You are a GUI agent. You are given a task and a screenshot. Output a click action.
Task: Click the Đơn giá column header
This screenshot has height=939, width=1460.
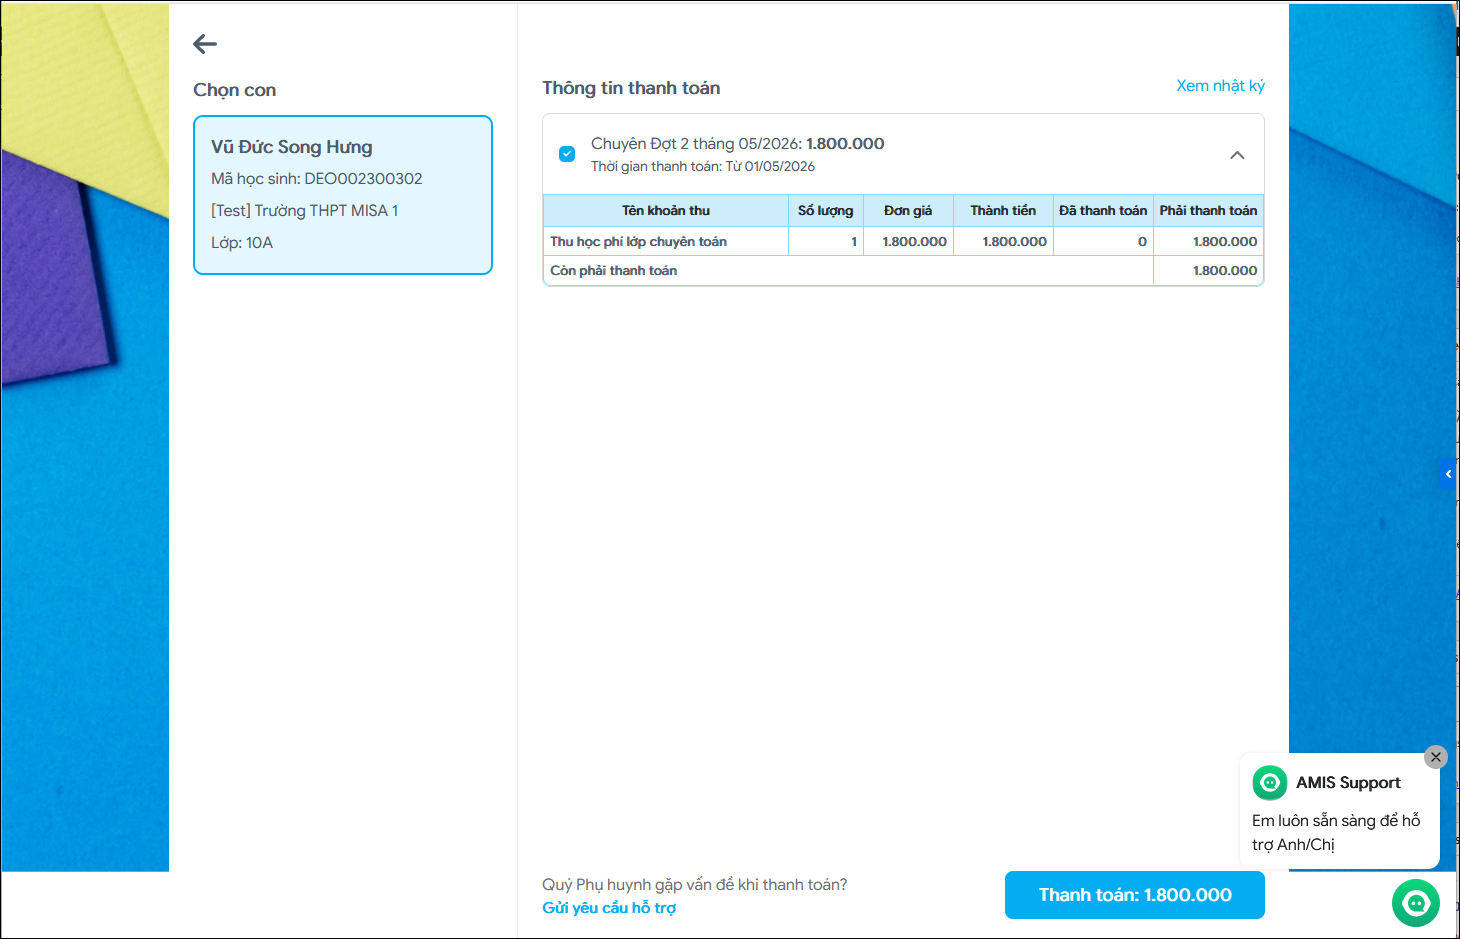point(908,211)
